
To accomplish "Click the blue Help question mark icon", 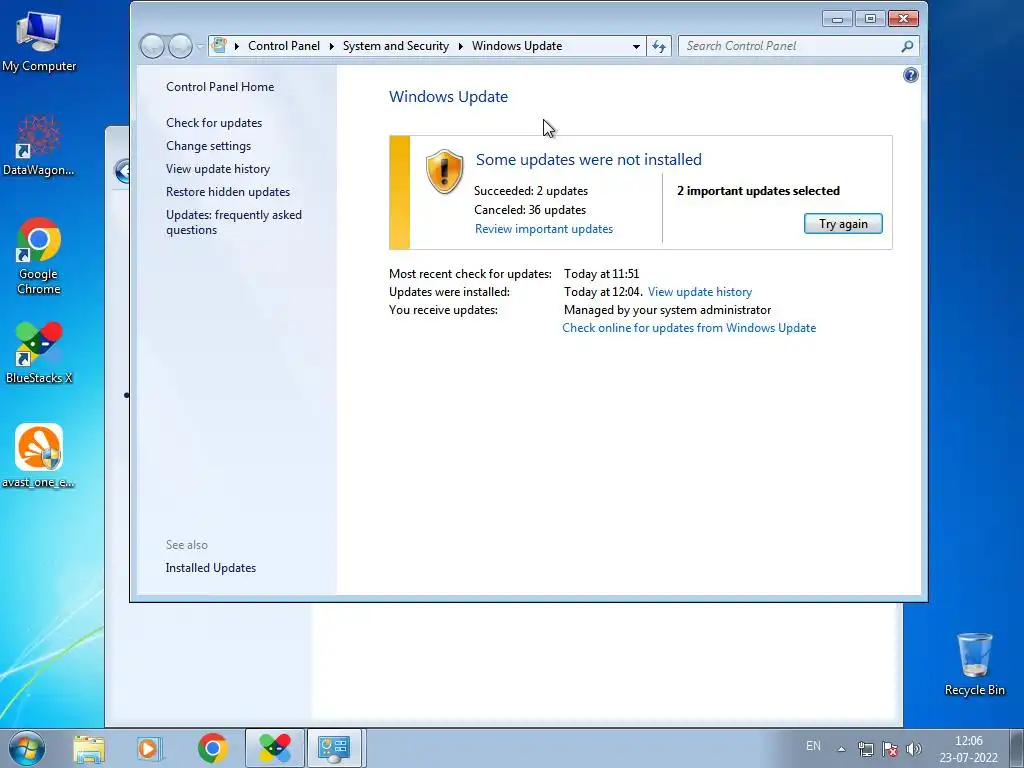I will click(x=910, y=75).
